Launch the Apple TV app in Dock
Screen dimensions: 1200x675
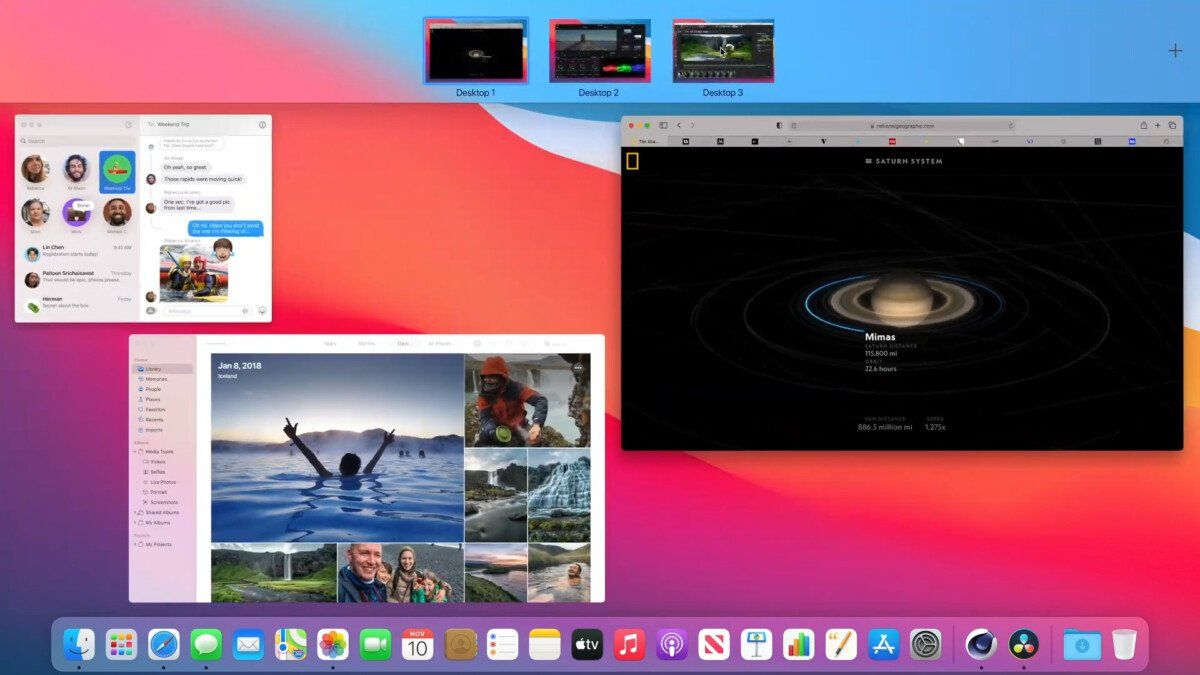(x=587, y=644)
